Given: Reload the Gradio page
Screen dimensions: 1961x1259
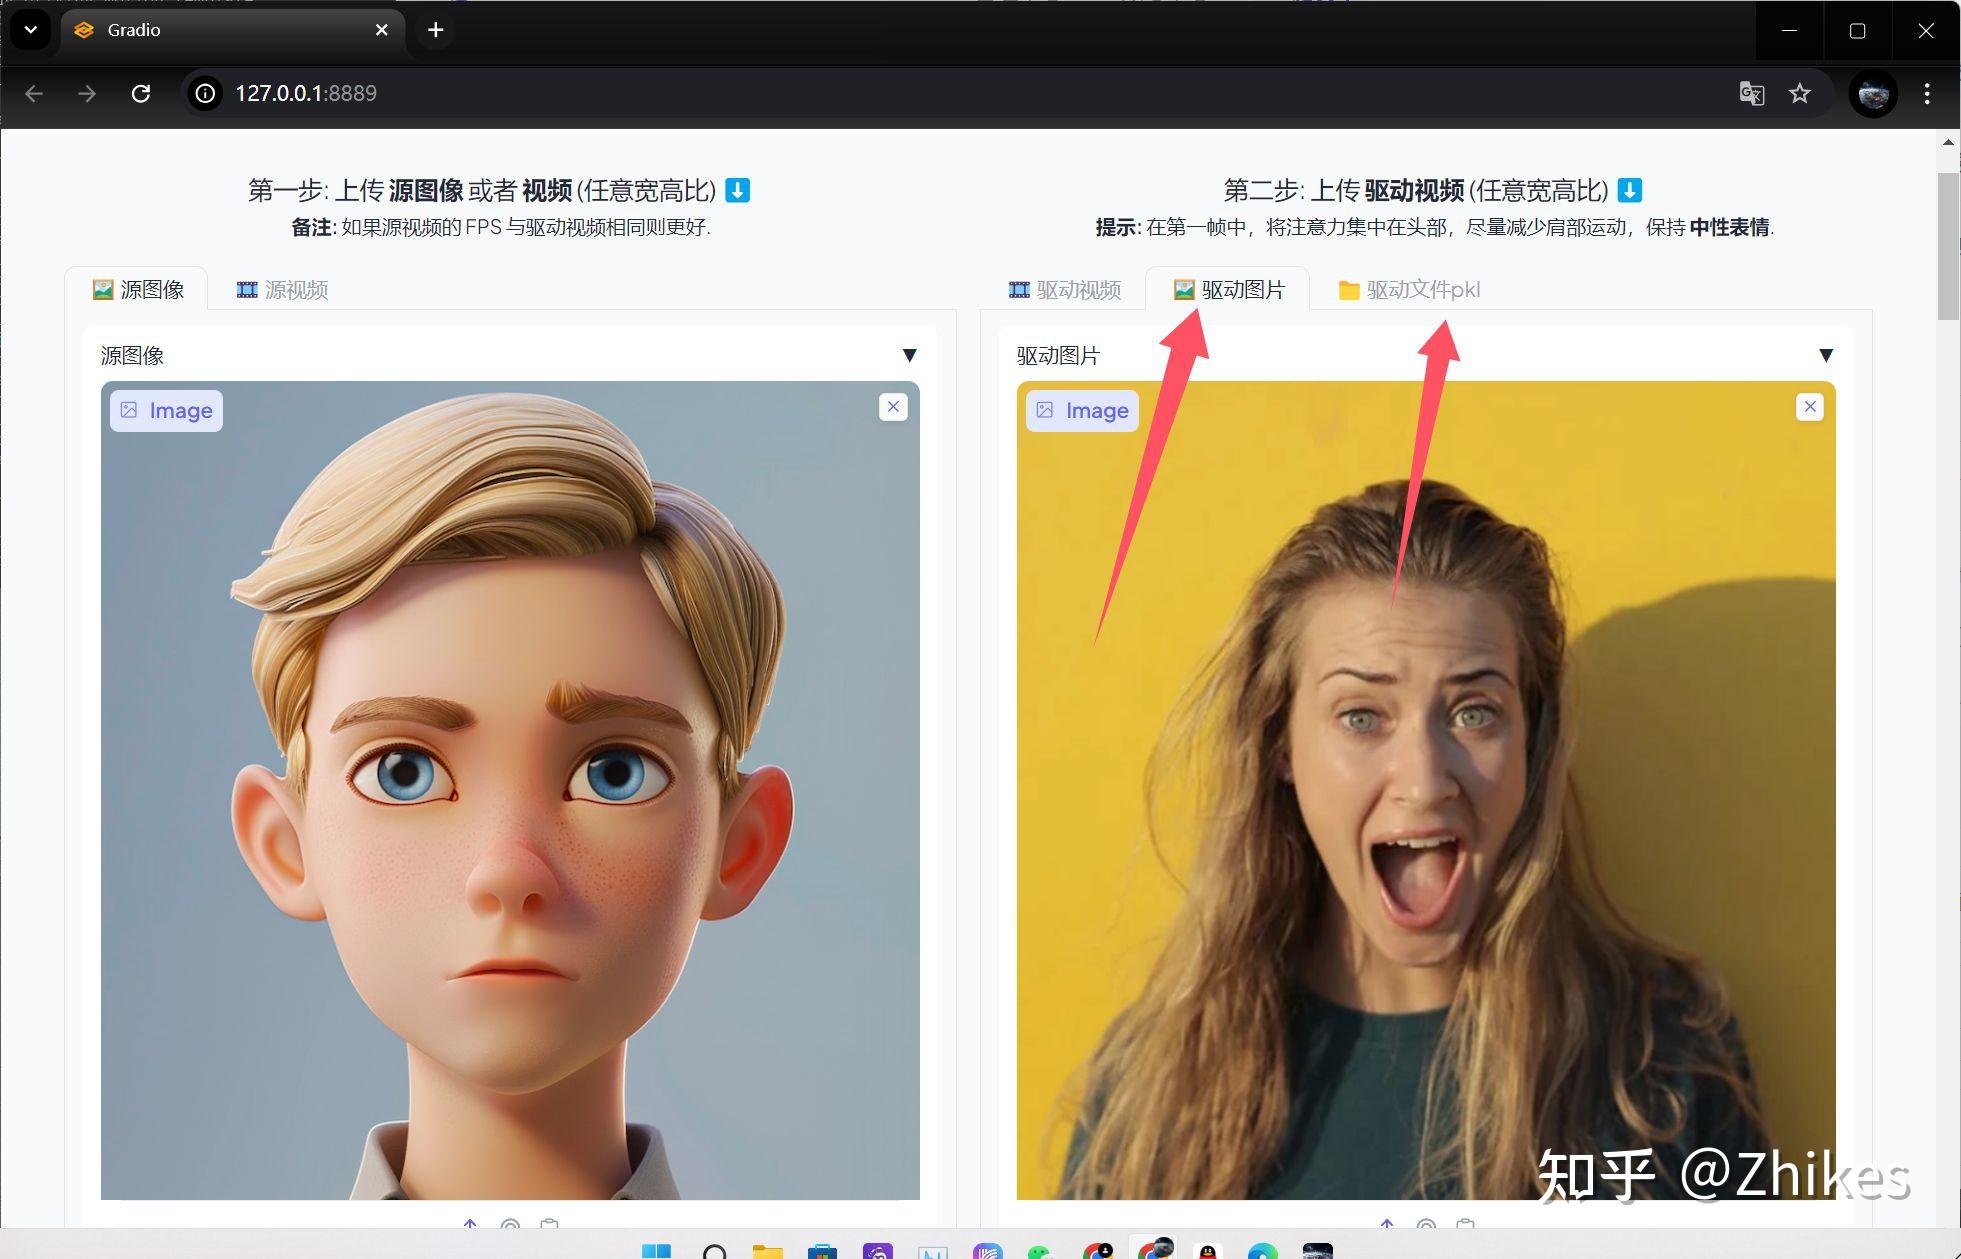Looking at the screenshot, I should tap(141, 93).
